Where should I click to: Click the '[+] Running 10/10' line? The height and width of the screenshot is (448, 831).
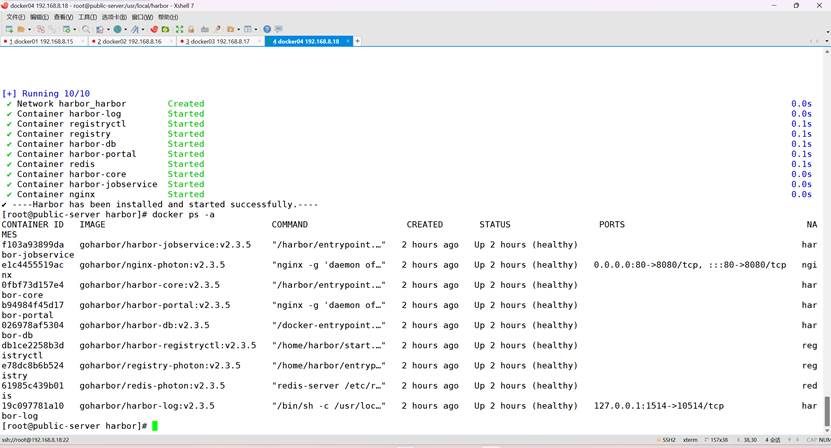pyautogui.click(x=46, y=93)
